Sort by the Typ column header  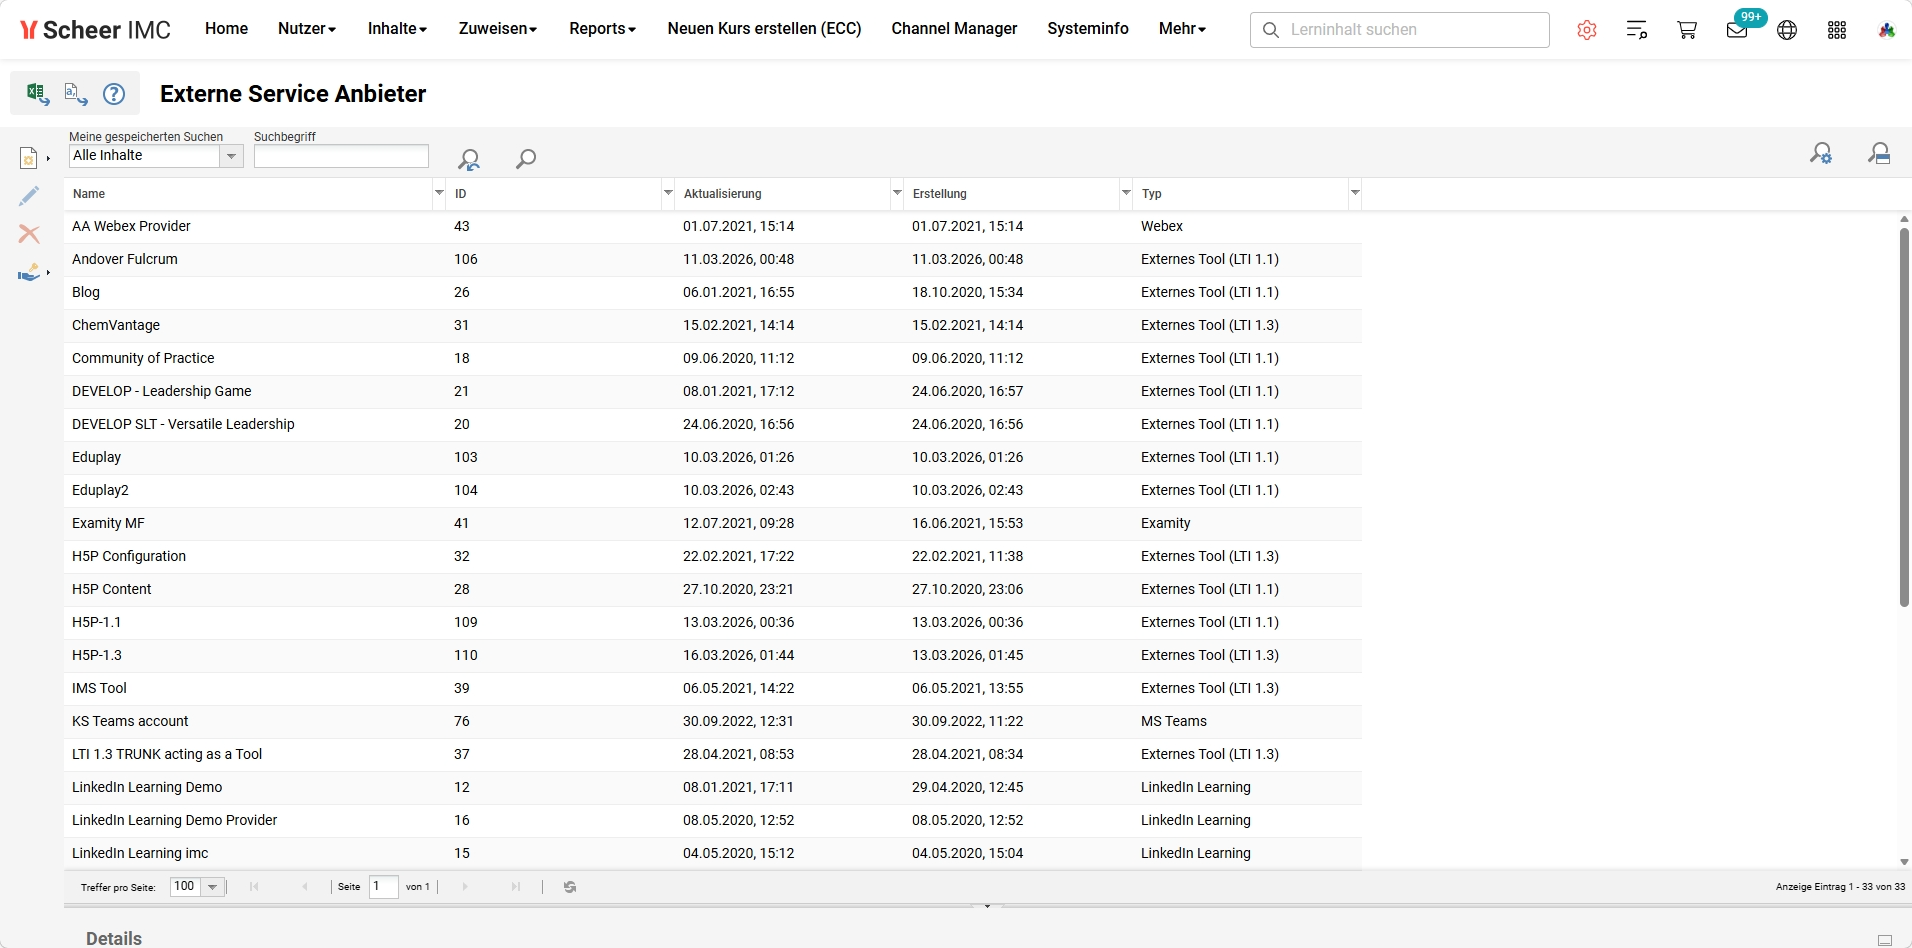(x=1152, y=194)
